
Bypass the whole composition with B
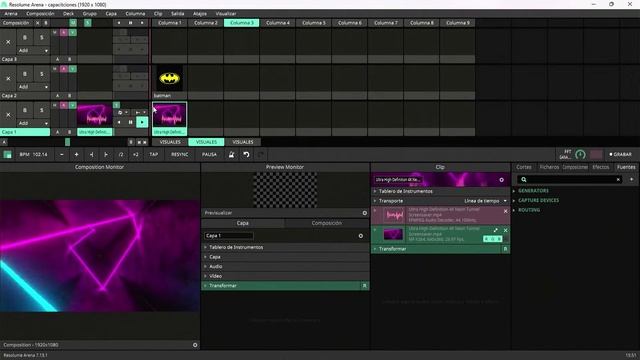pyautogui.click(x=46, y=23)
